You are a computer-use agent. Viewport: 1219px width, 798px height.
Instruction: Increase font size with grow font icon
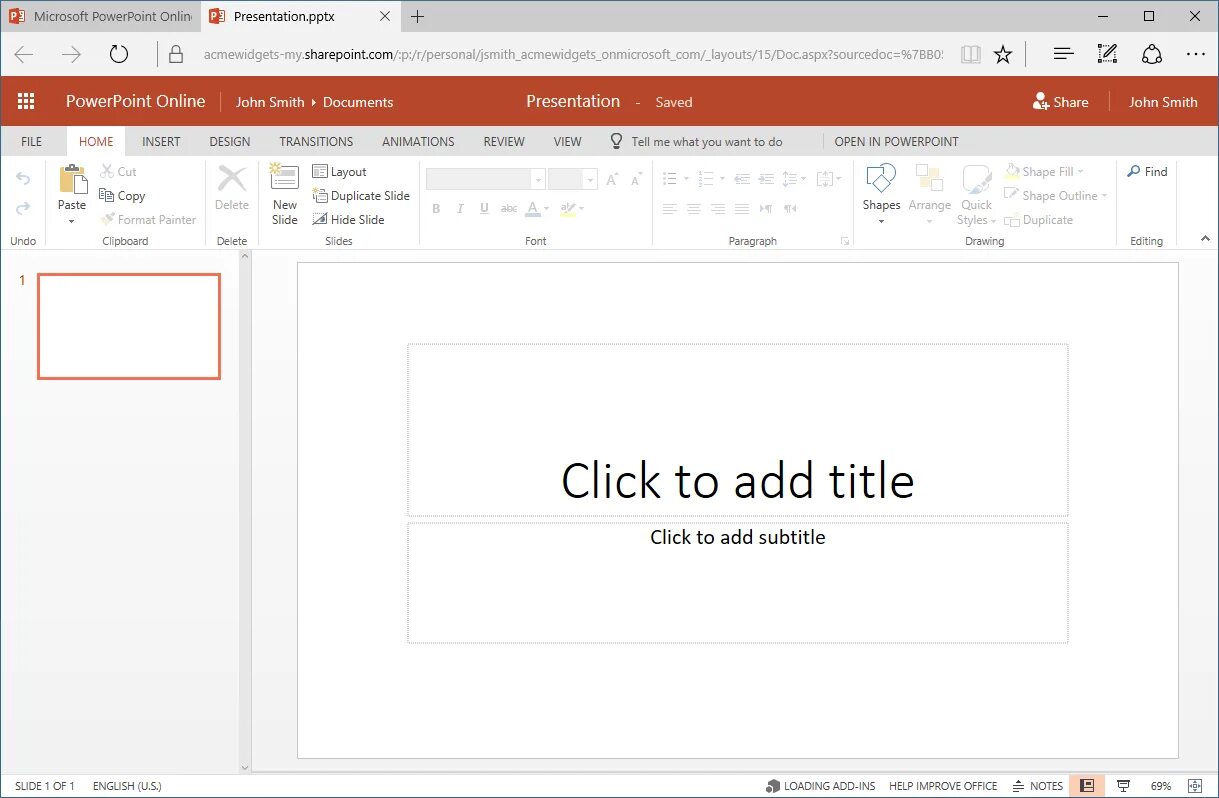613,180
